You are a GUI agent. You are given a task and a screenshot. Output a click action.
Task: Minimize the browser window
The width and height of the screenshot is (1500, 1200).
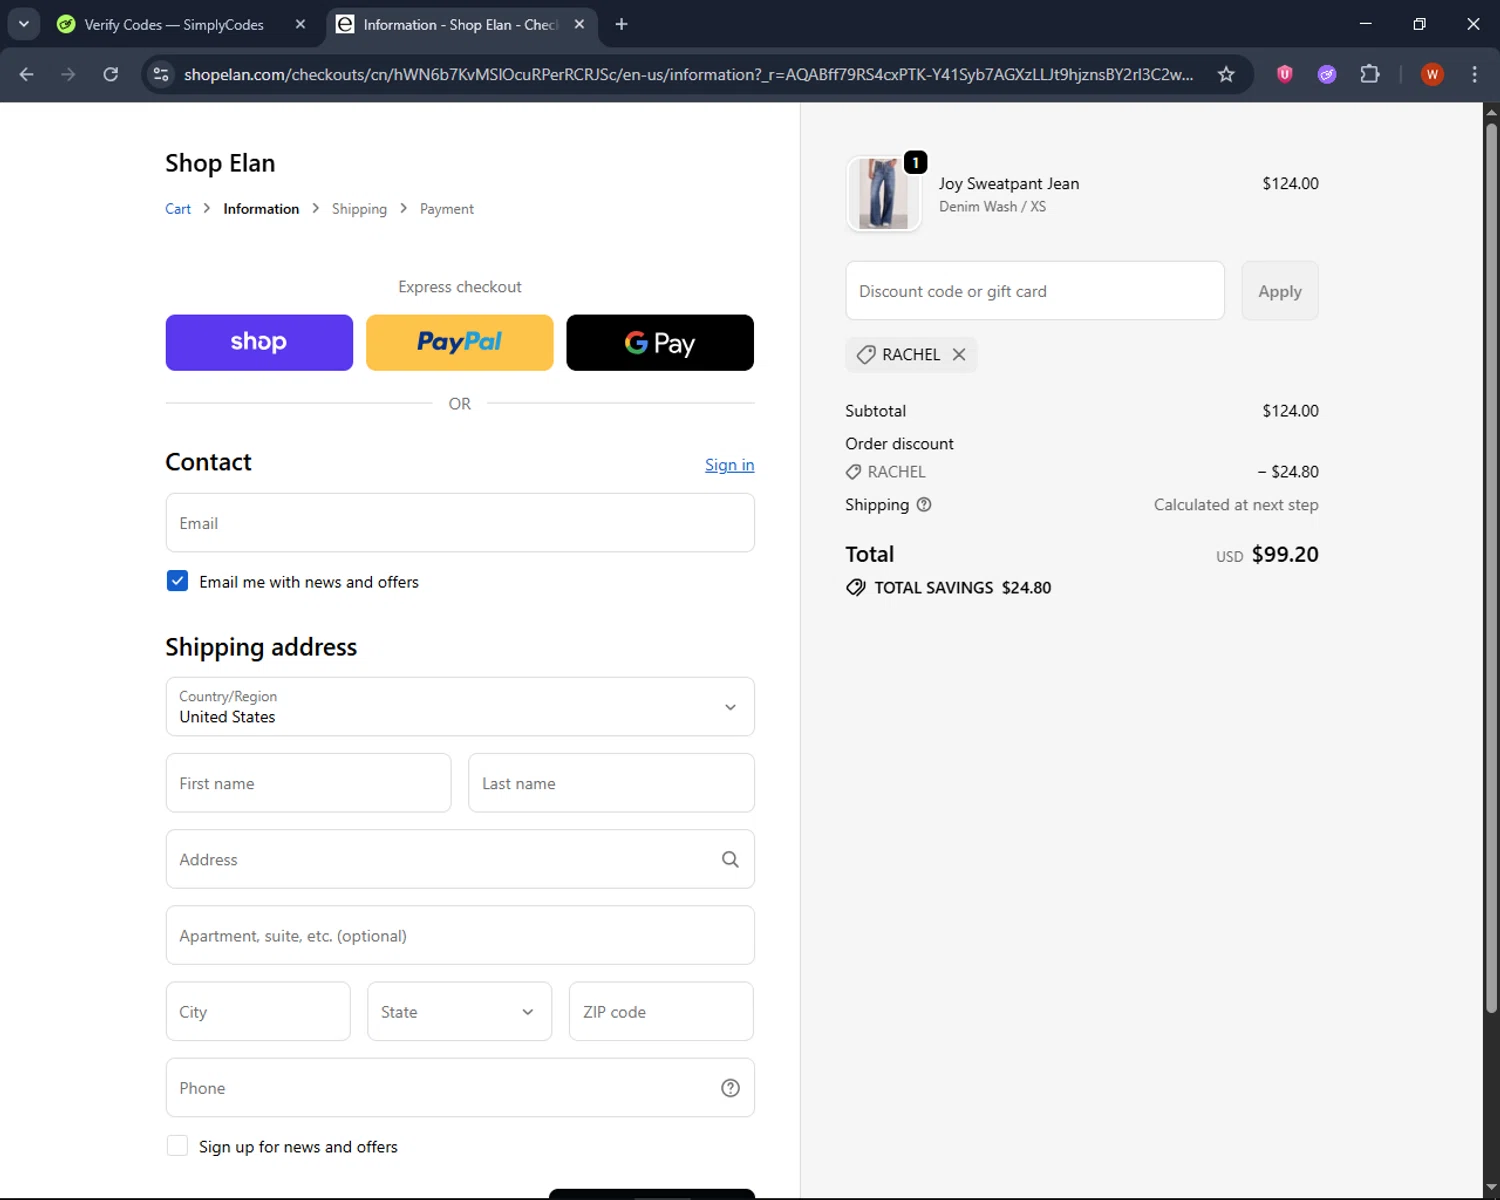click(x=1365, y=24)
